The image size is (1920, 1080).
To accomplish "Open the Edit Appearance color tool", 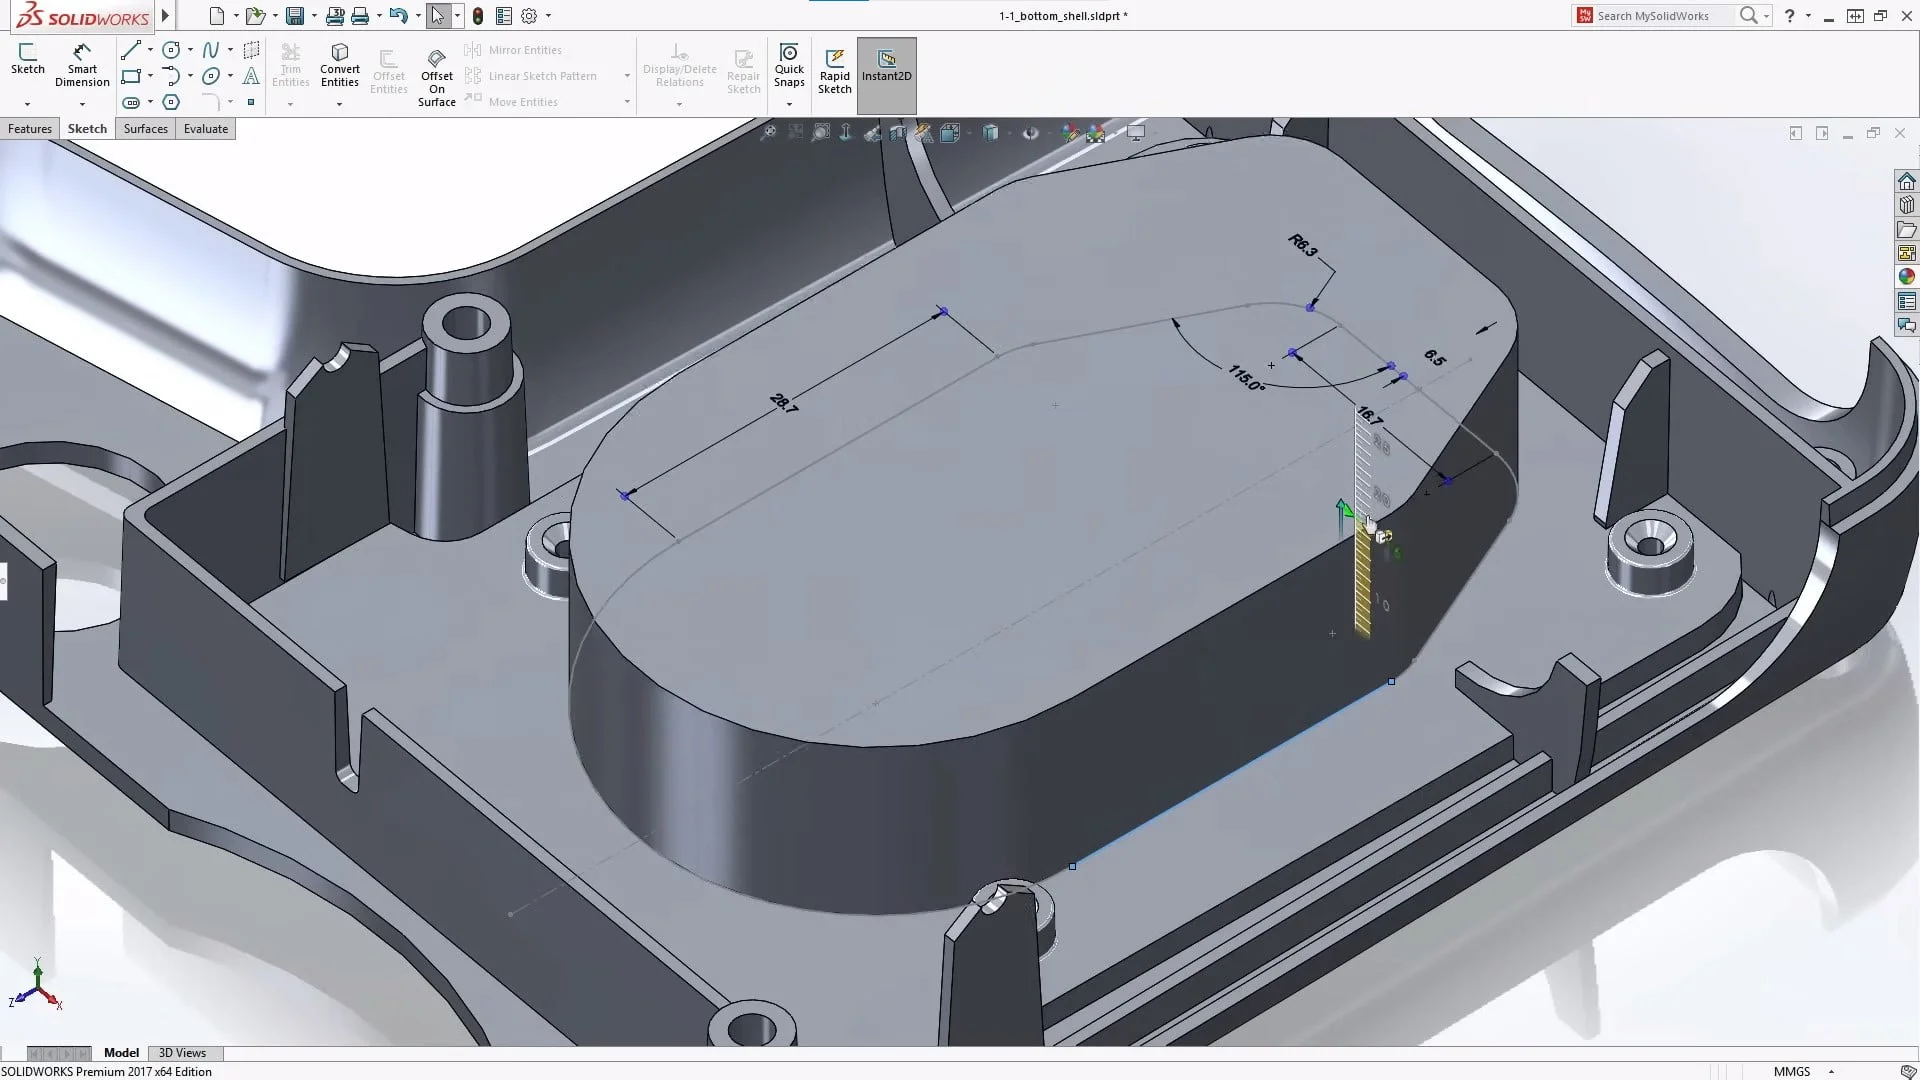I will click(1069, 132).
